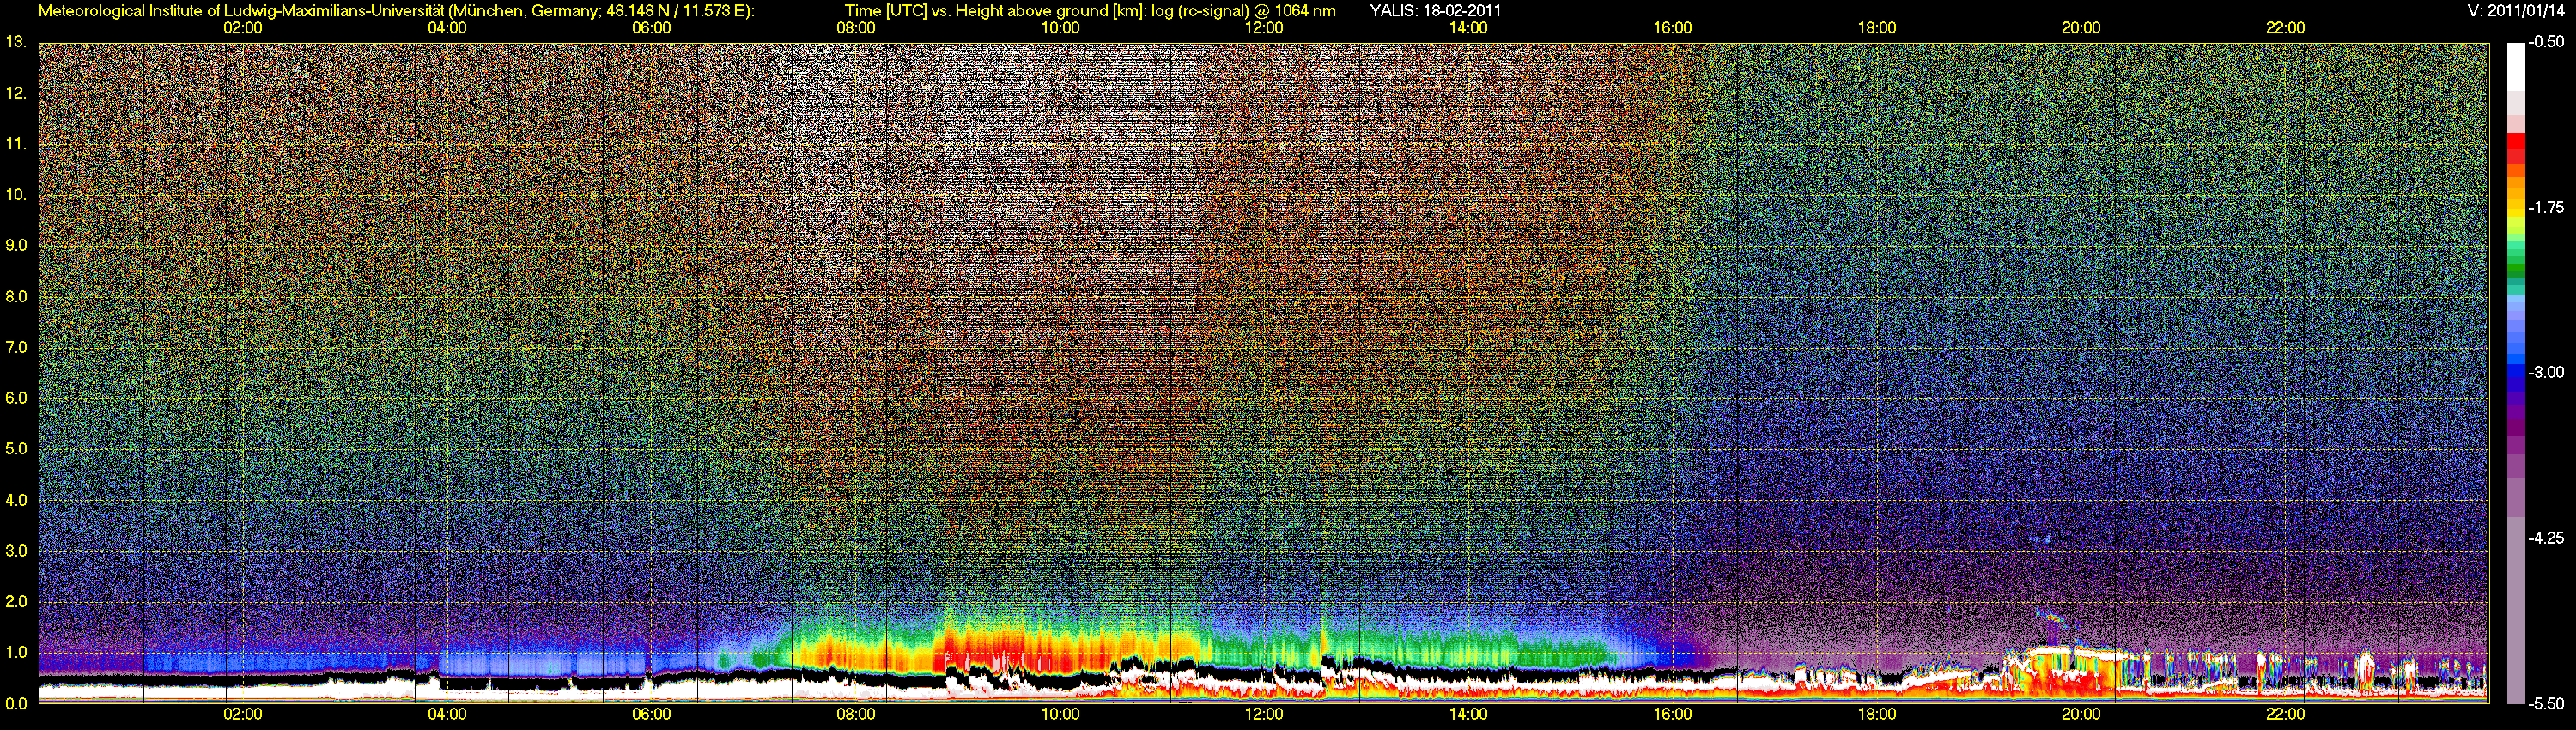Click the 18:00 label on the top time axis
2576x730 pixels.
1877,28
